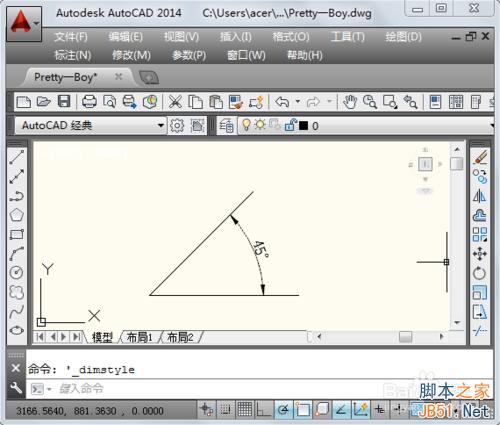Select the Line draw tool
500x425 pixels.
coord(16,157)
